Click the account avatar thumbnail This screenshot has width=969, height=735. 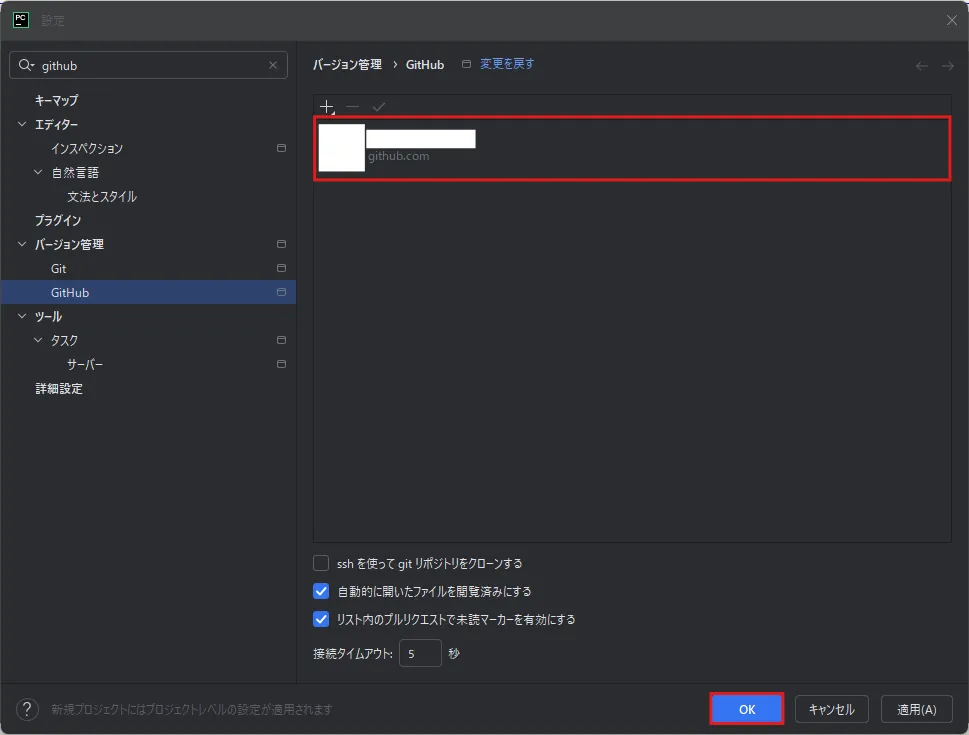coord(341,148)
